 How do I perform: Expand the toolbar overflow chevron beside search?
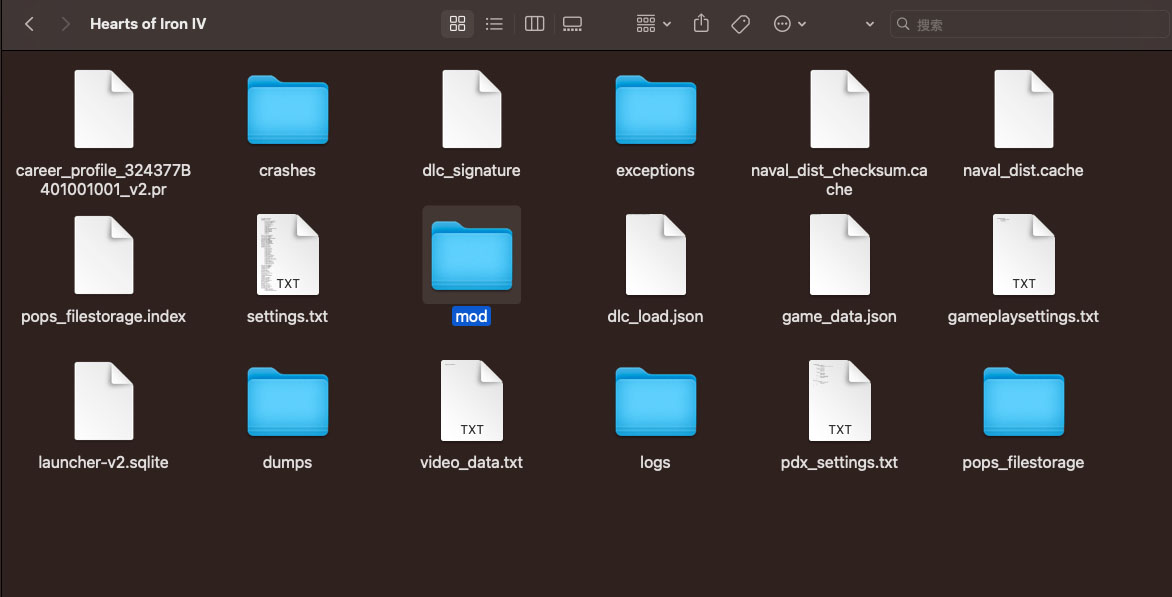[870, 24]
